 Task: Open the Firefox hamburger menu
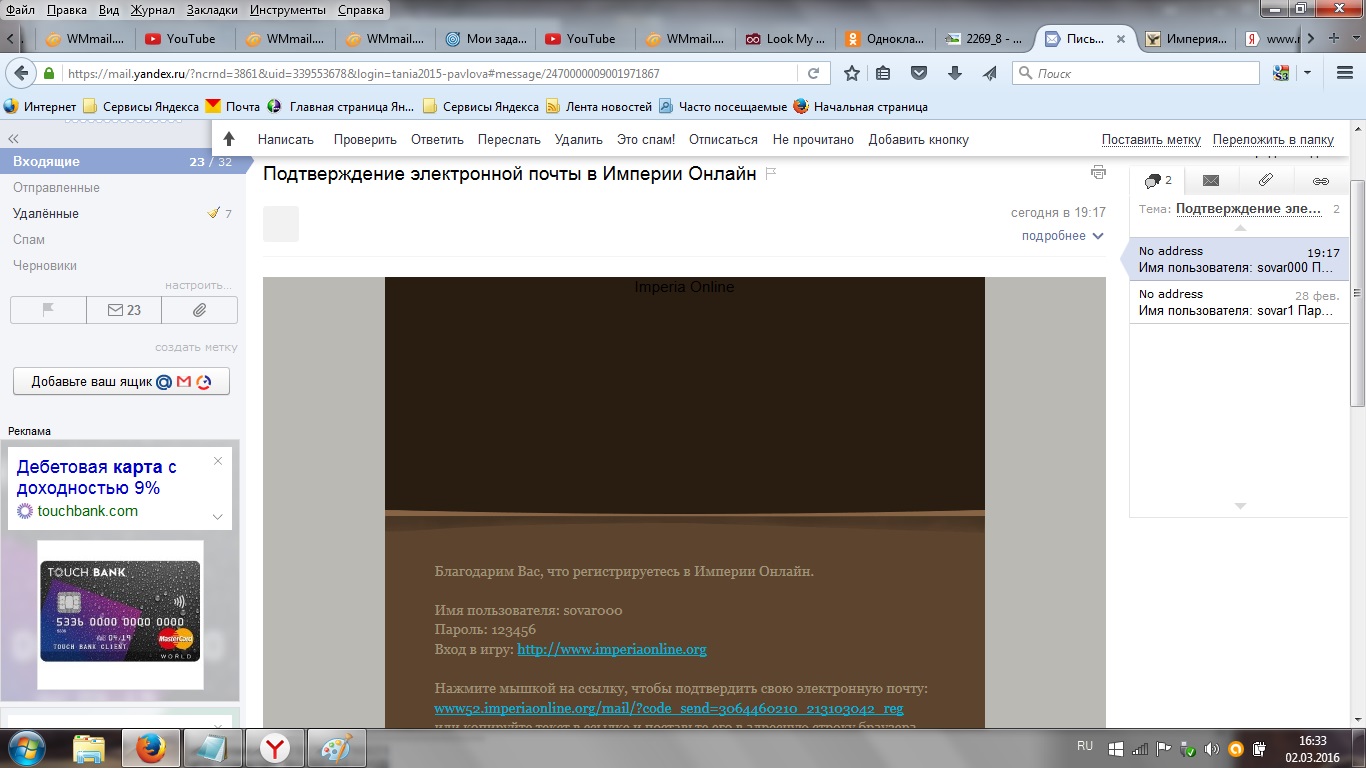1345,73
